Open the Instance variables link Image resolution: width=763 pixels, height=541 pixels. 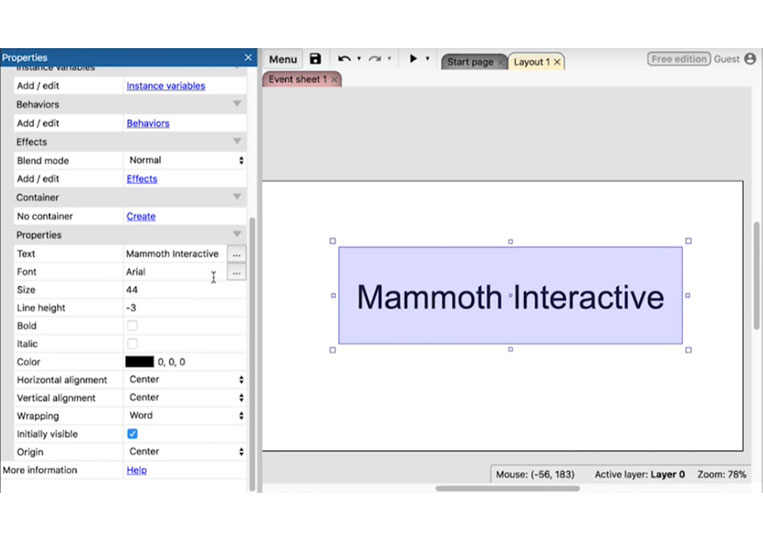click(x=166, y=86)
